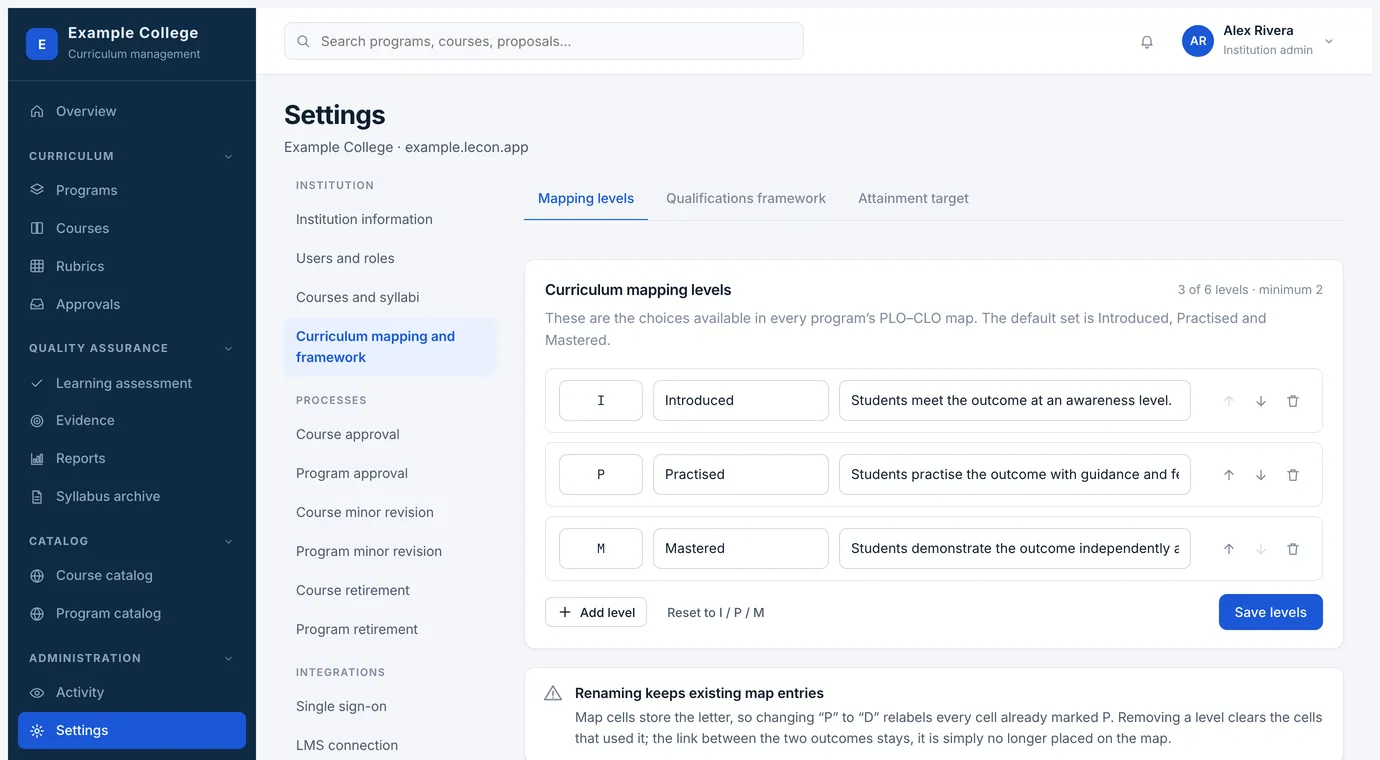Screen dimensions: 1380x760
Task: Reset levels to I / P / M
Action: [715, 612]
